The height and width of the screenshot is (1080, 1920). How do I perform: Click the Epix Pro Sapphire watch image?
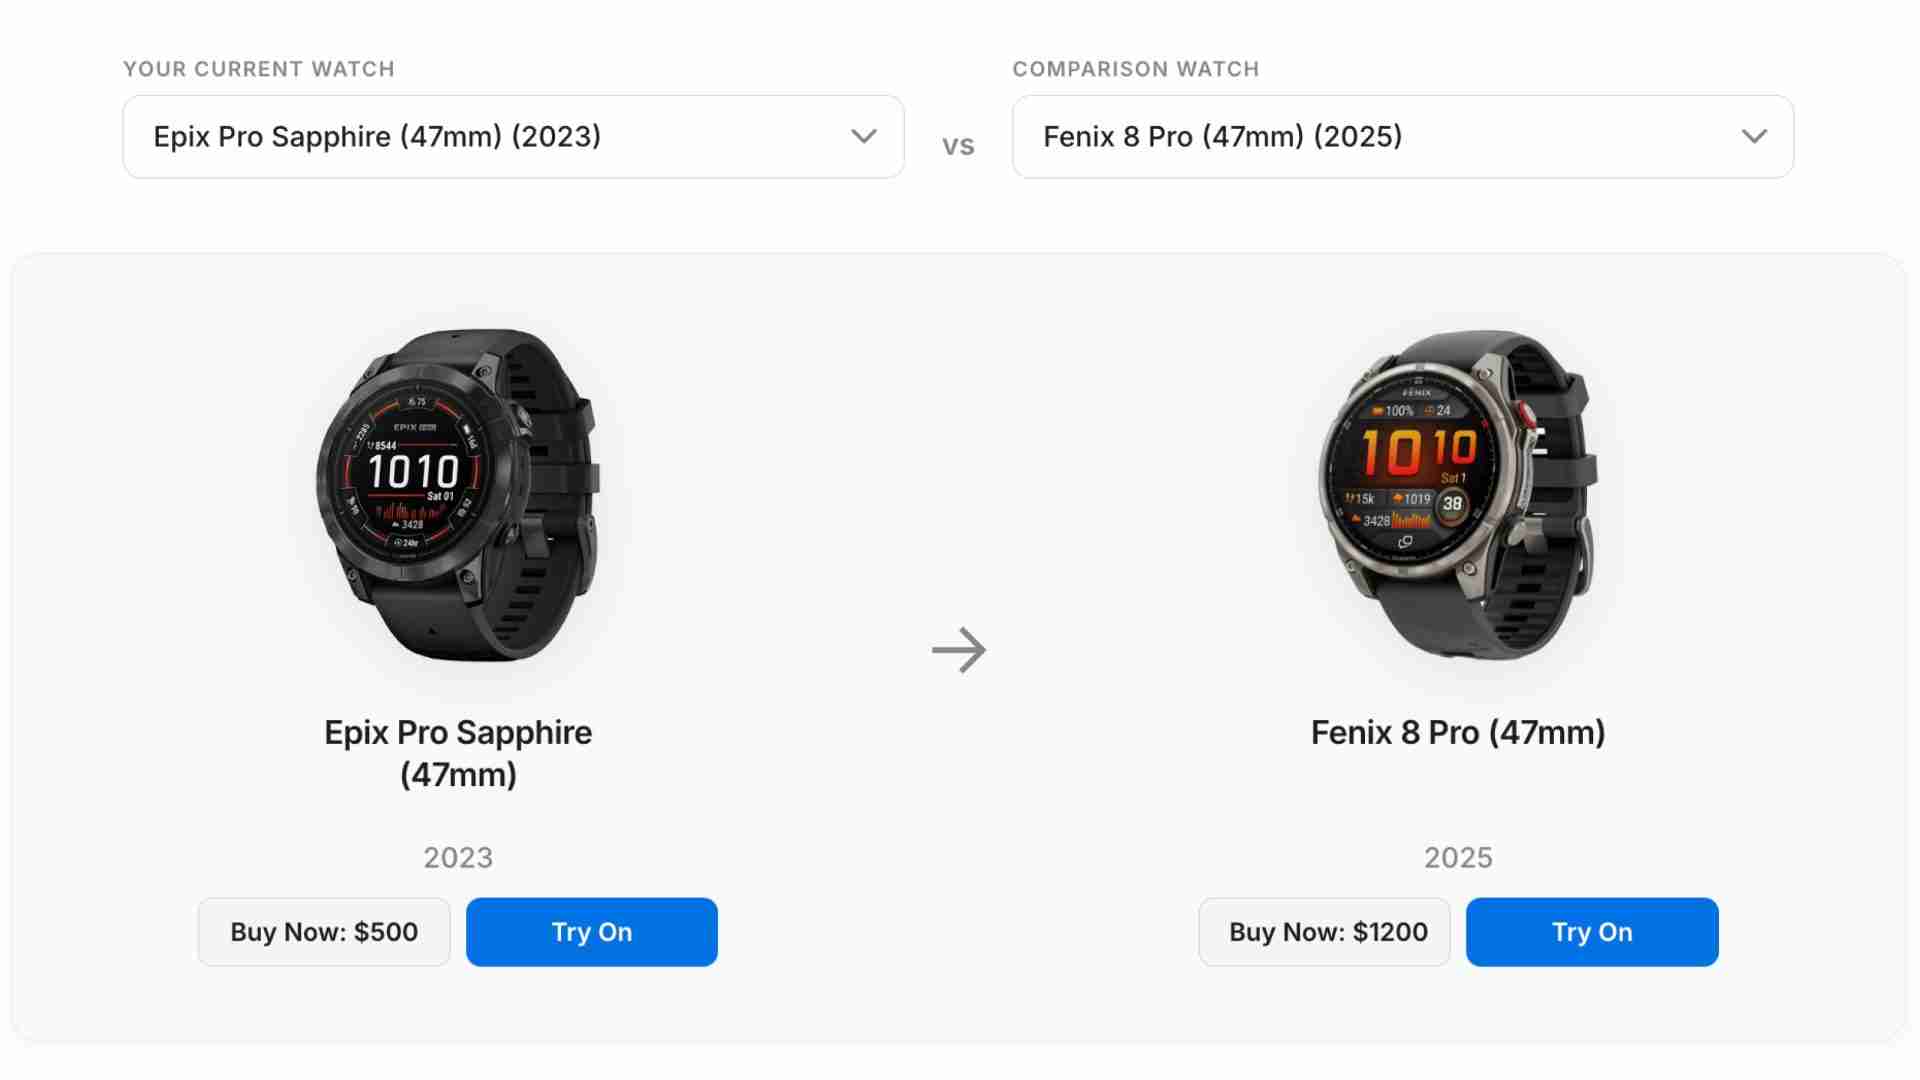[x=457, y=490]
